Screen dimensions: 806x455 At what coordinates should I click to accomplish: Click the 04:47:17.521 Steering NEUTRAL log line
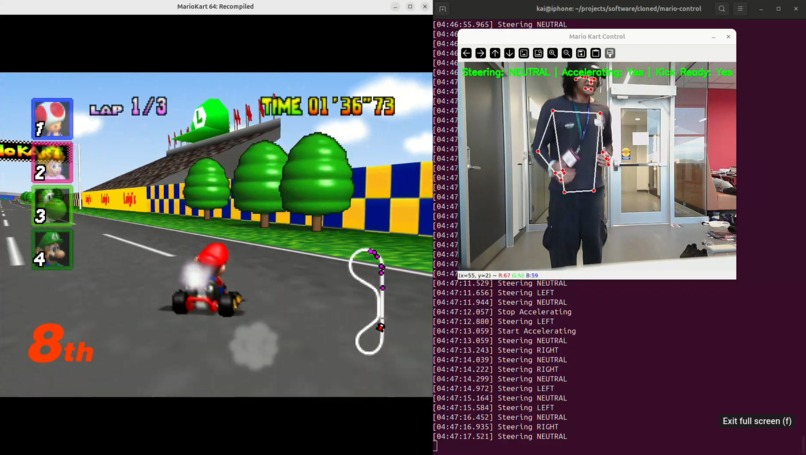pos(500,436)
